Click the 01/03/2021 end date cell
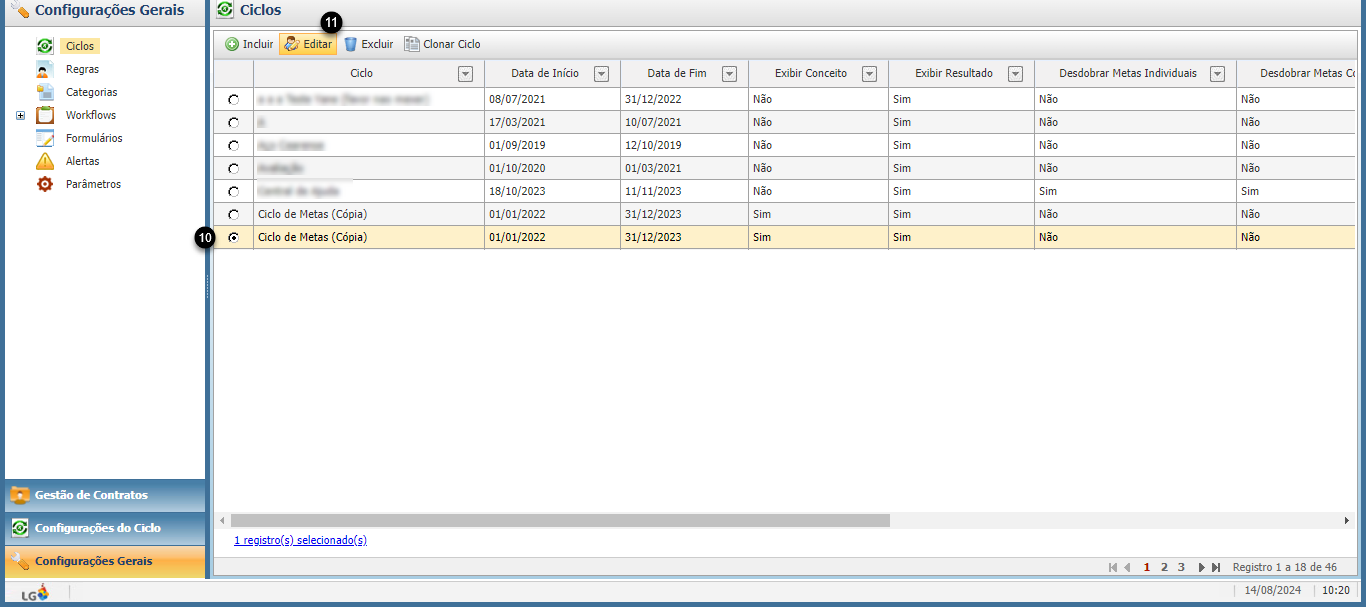Viewport: 1366px width, 607px height. (684, 169)
